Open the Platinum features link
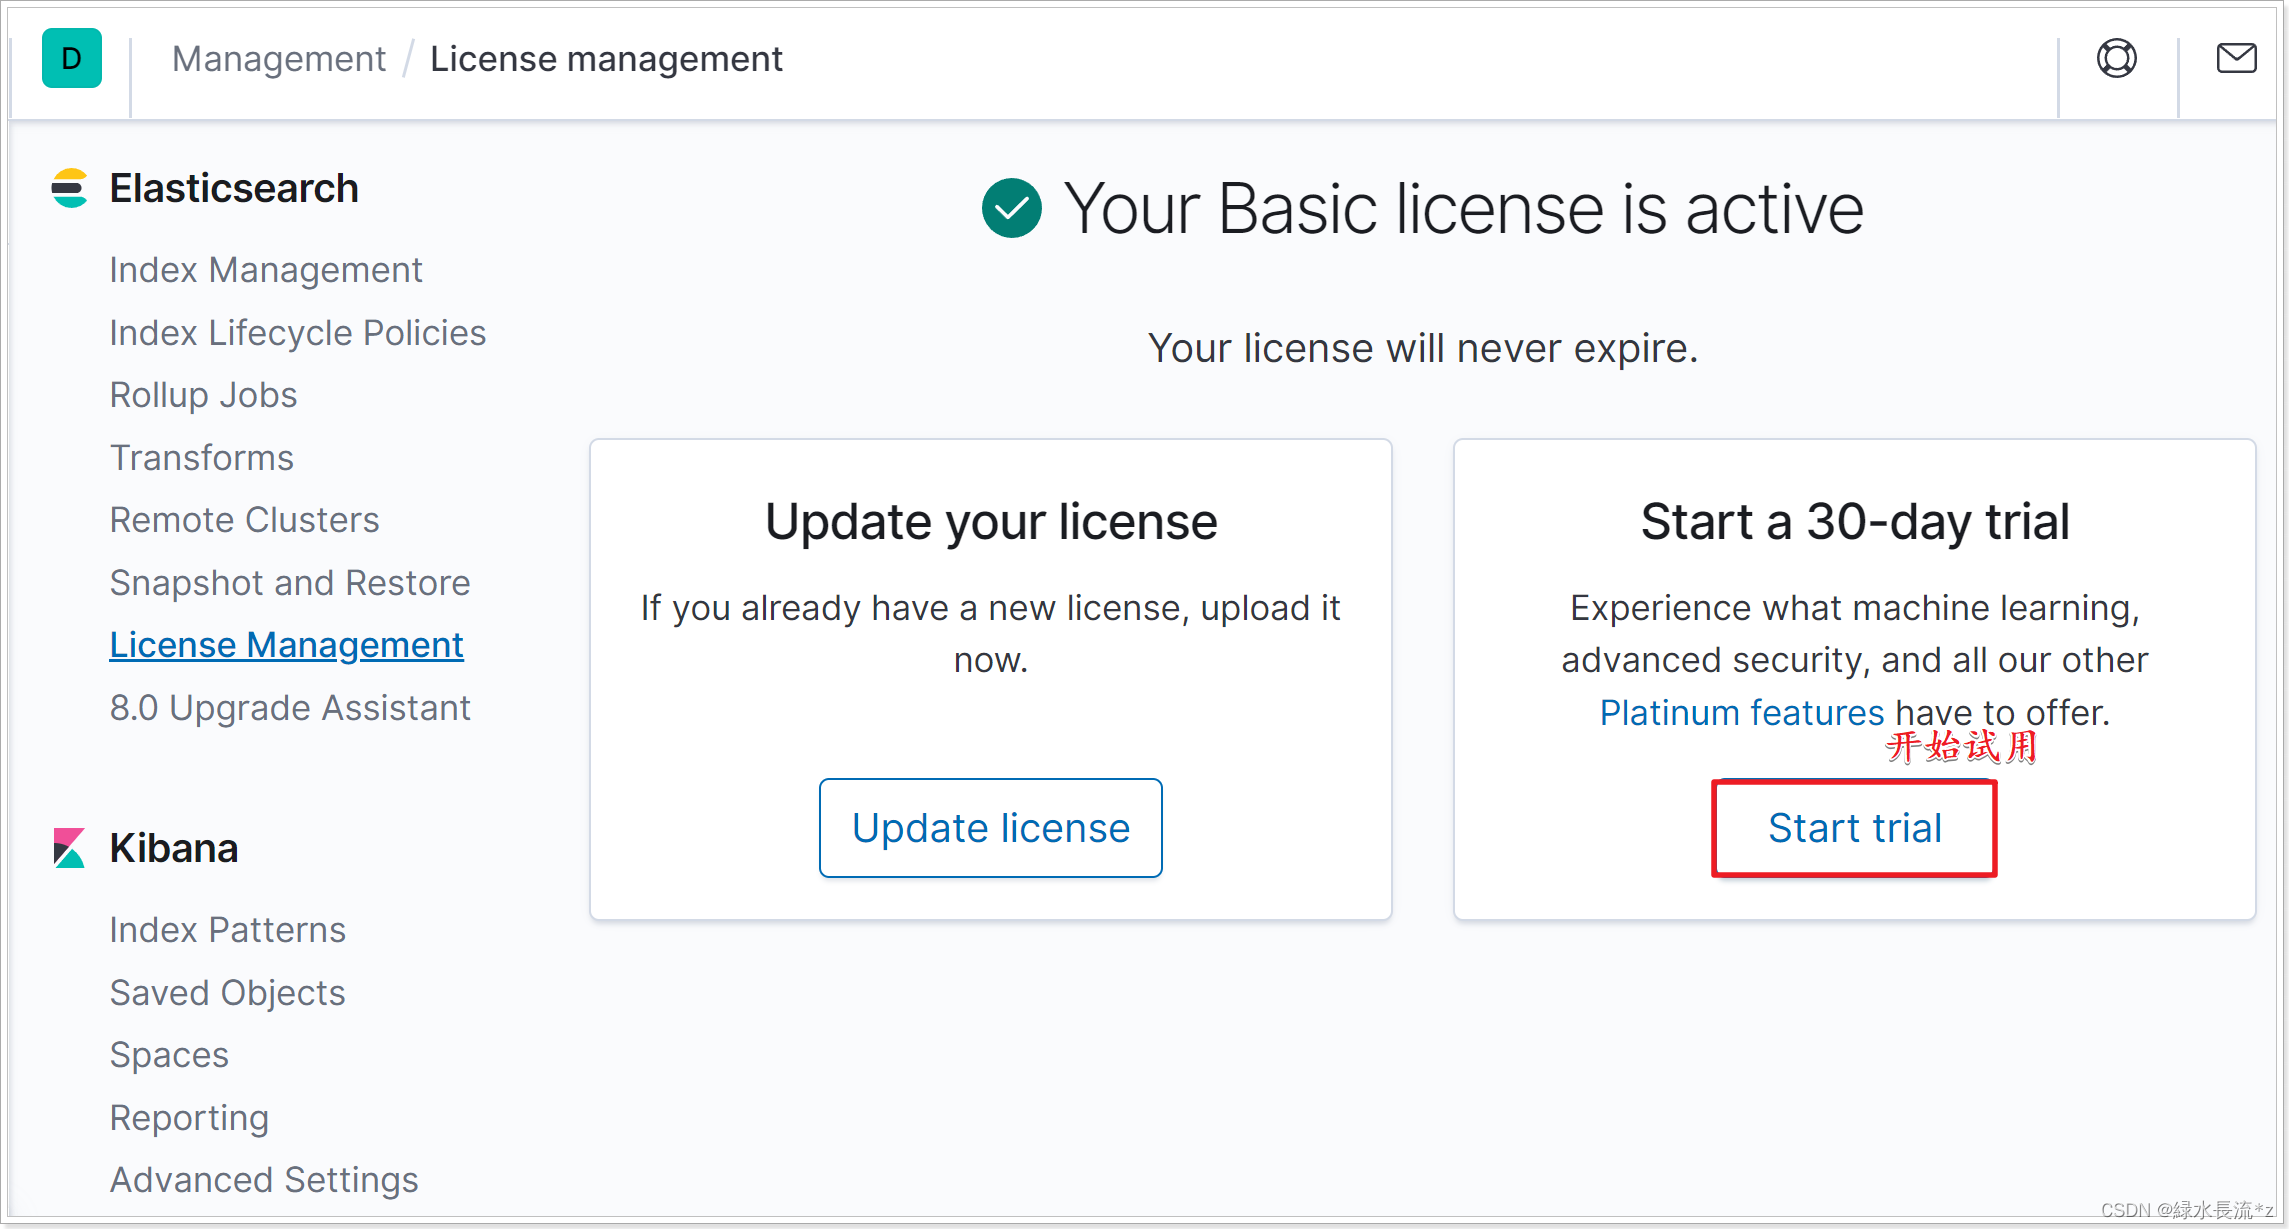The image size is (2289, 1229). pos(1742,713)
